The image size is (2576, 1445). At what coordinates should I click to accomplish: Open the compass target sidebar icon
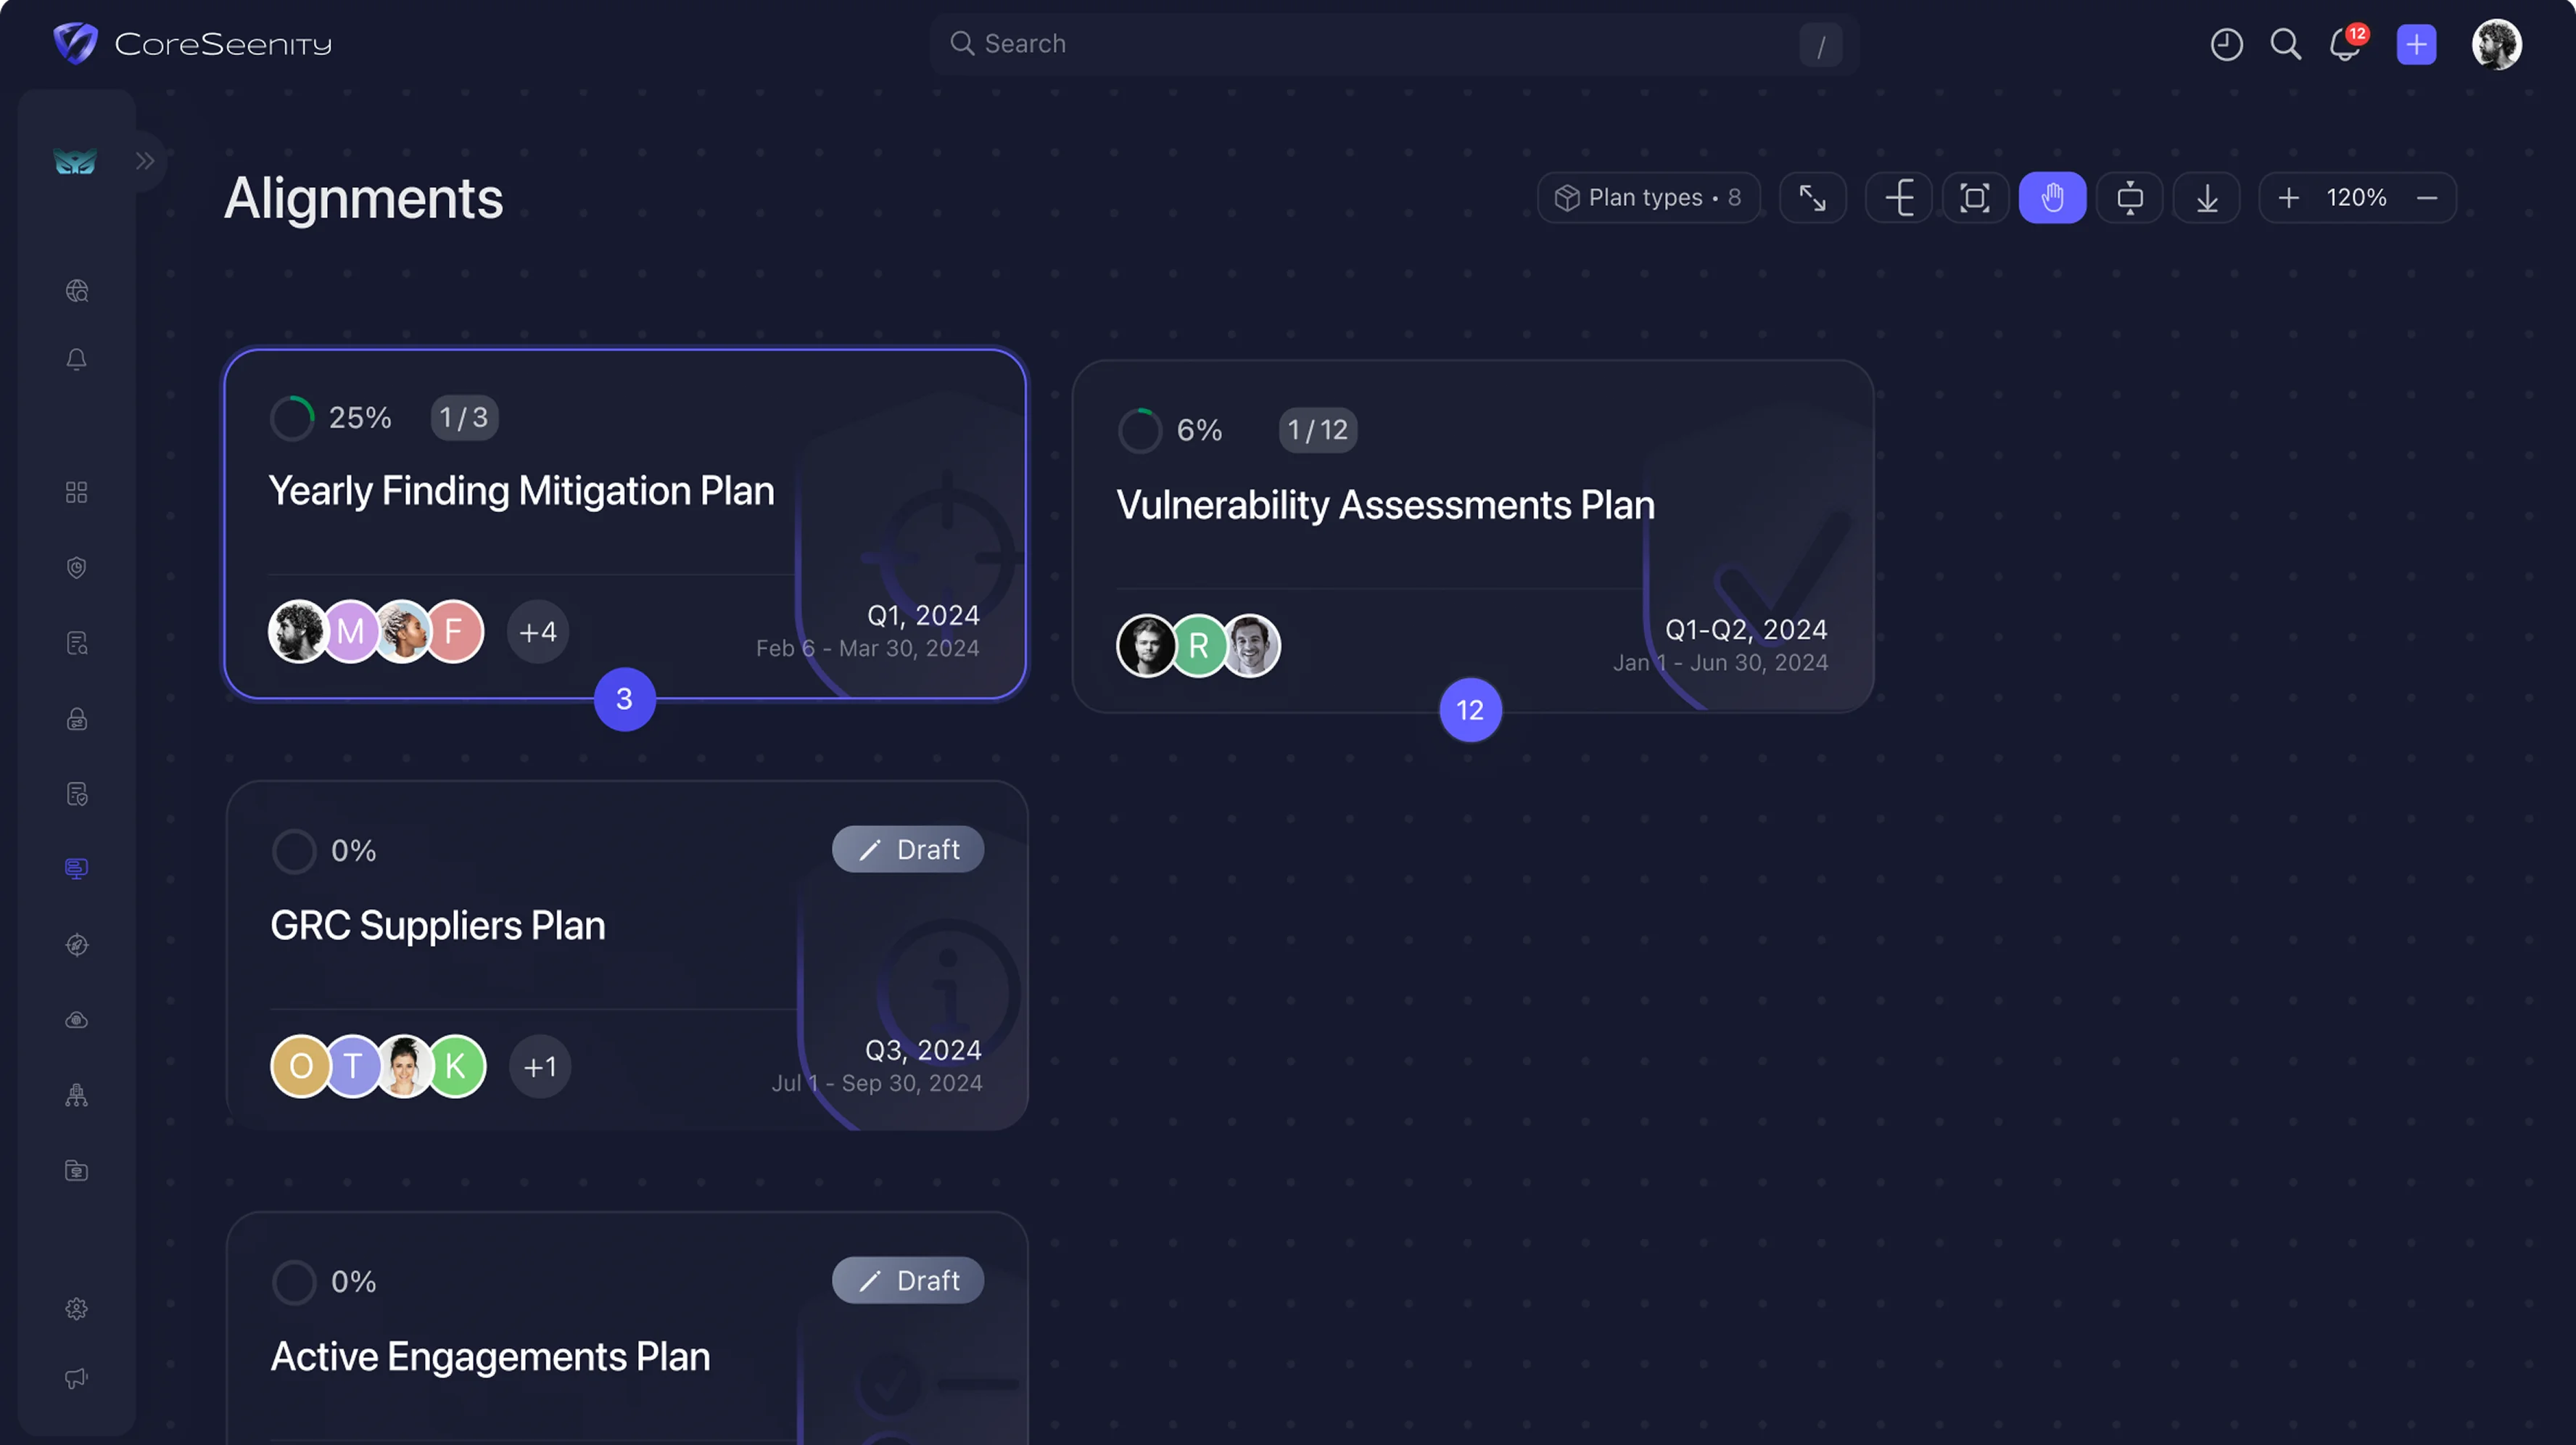tap(77, 944)
